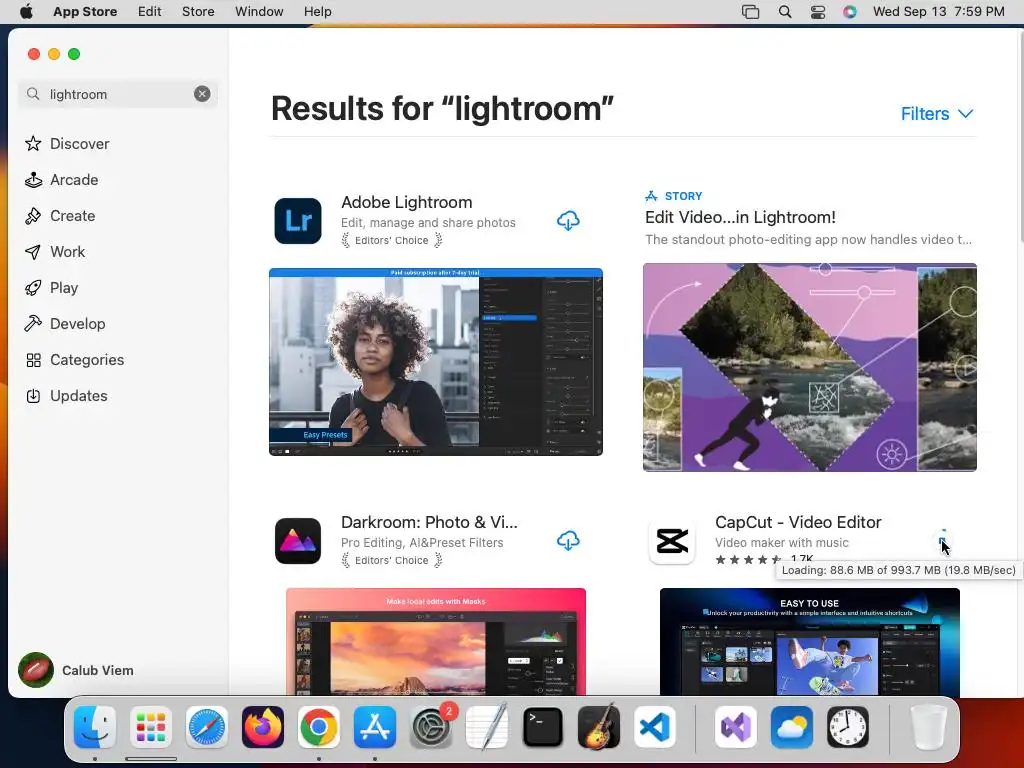The width and height of the screenshot is (1024, 768).
Task: Open the date and time display
Action: coord(938,12)
